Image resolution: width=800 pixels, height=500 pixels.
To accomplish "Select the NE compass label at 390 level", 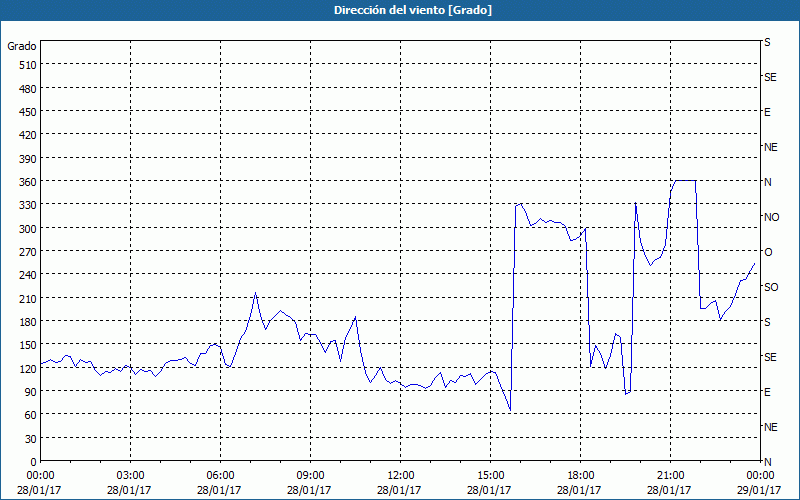I will click(x=771, y=147).
